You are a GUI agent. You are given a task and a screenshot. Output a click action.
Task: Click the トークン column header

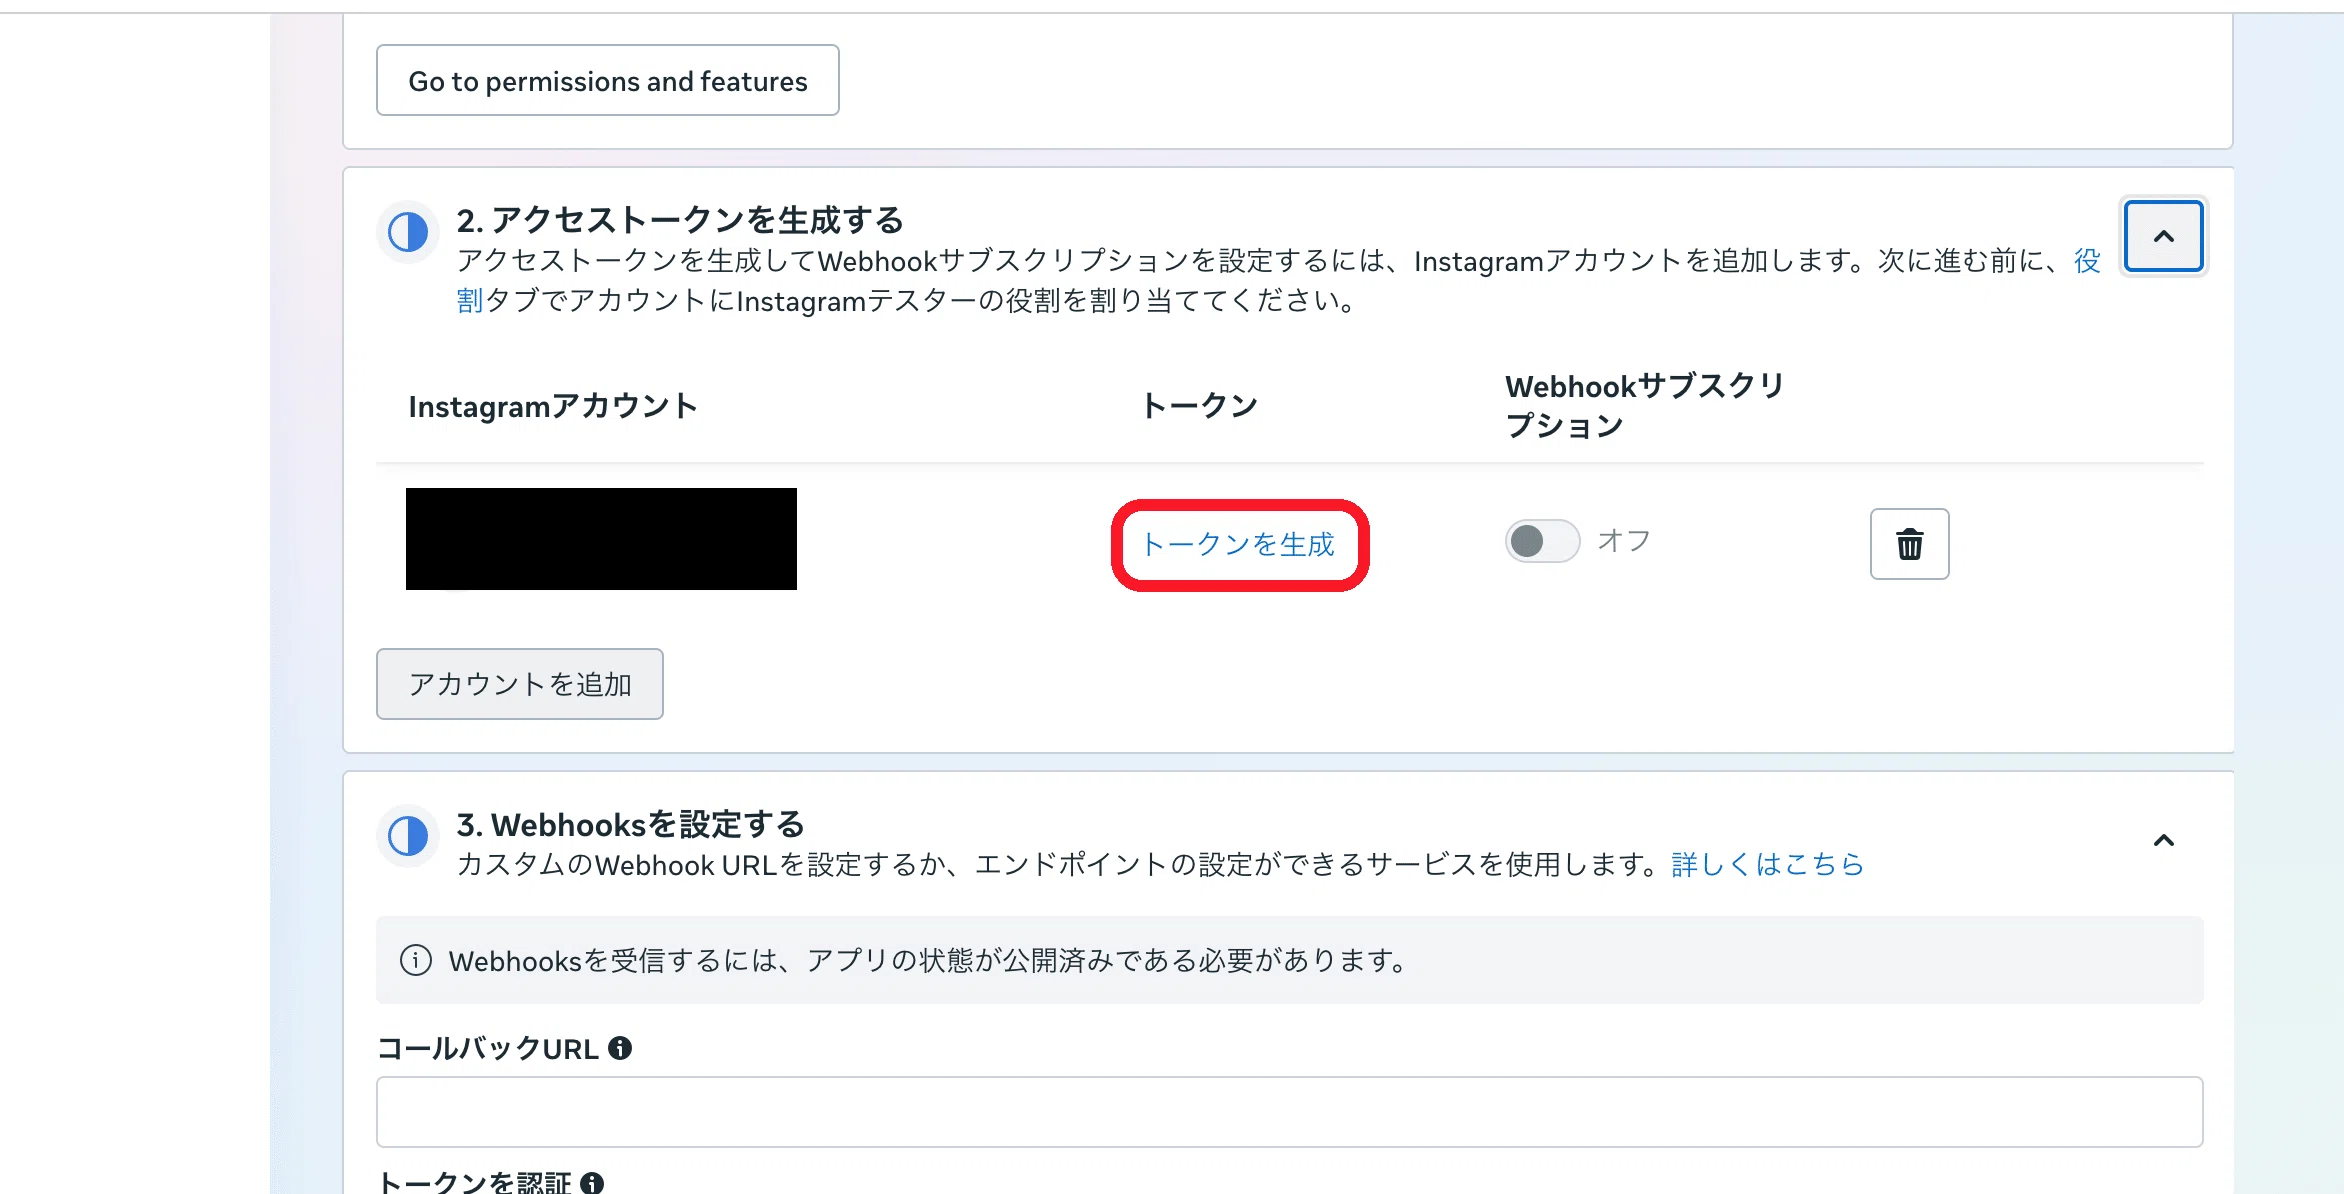[1200, 406]
